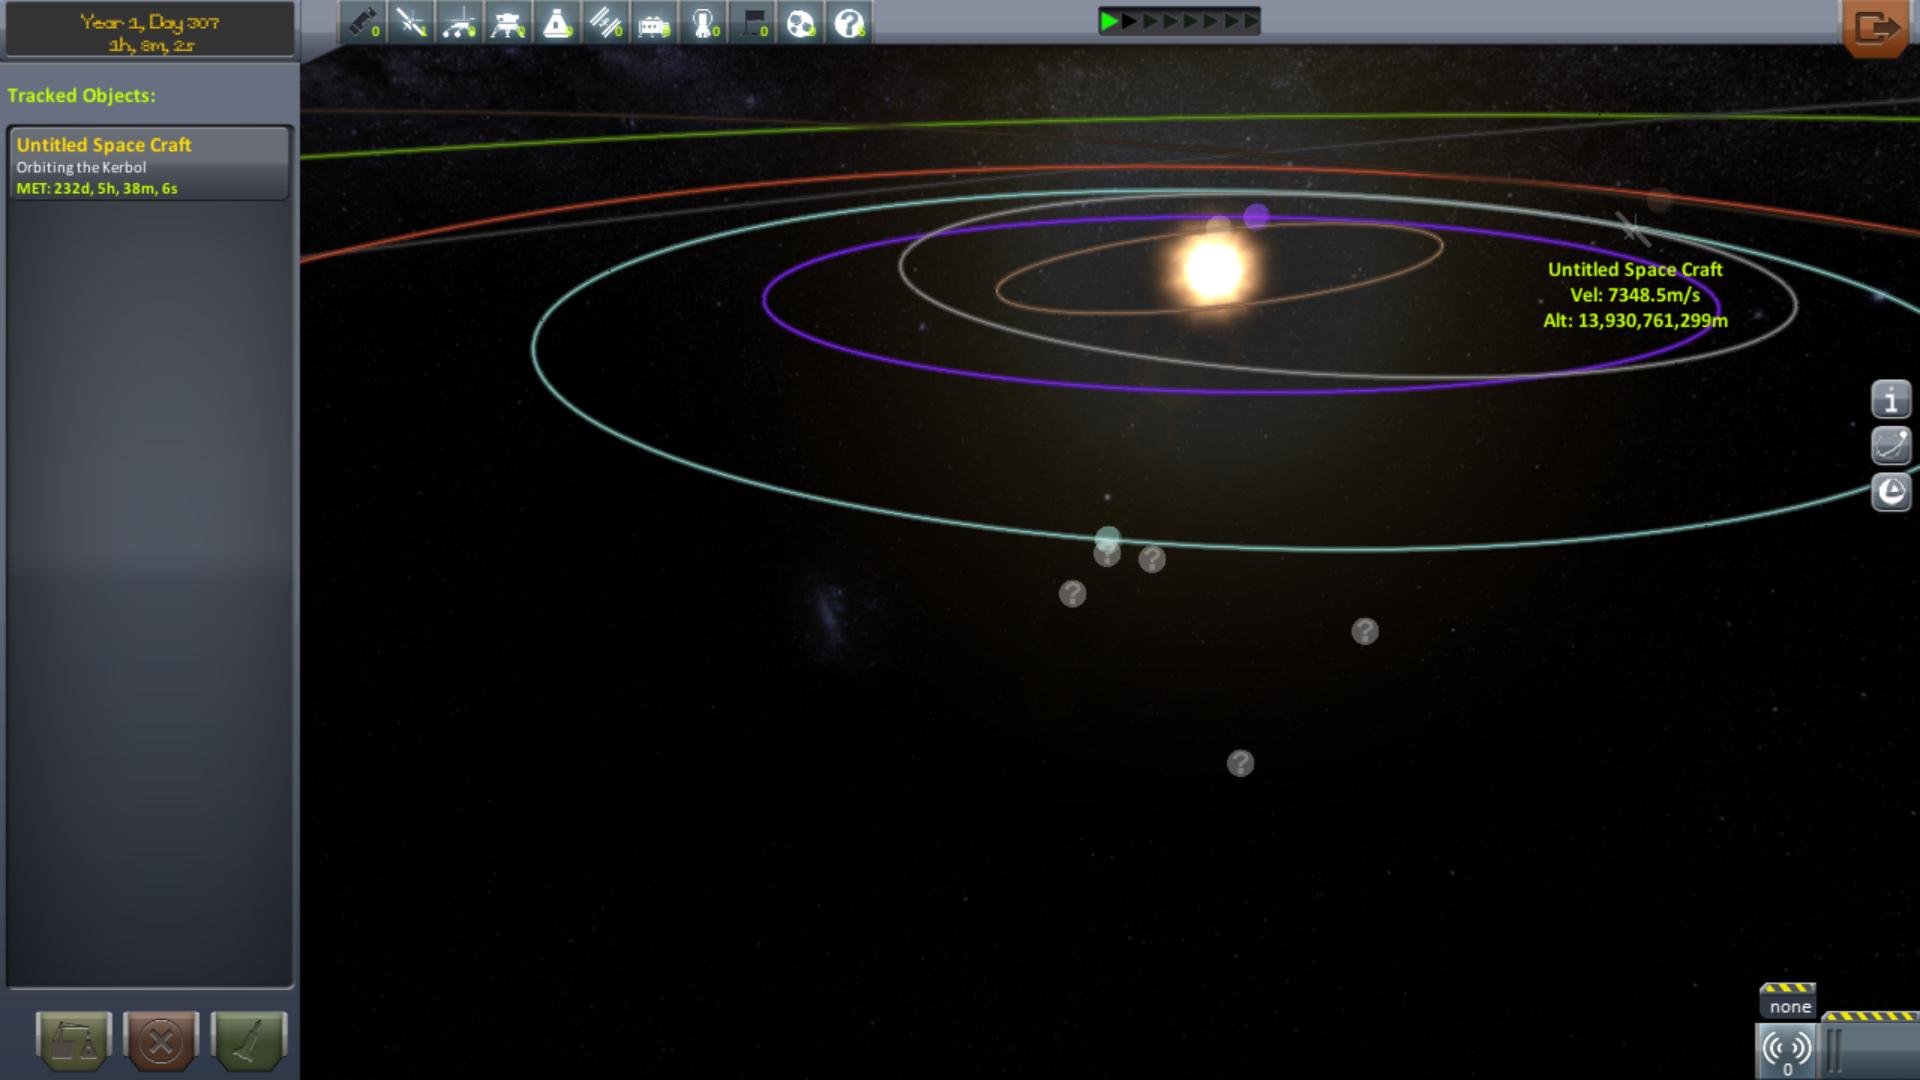
Task: Click the spacecraft marker above its label
Action: [1632, 229]
